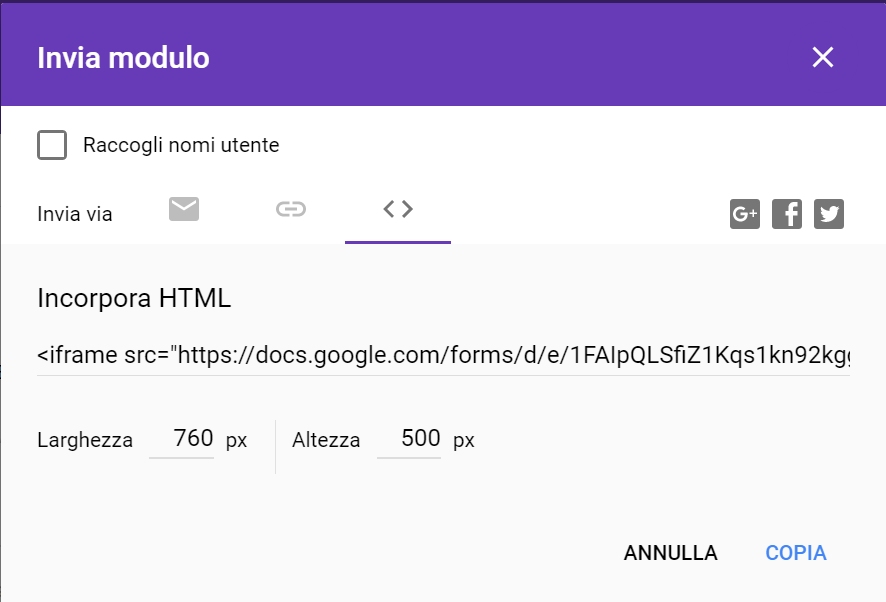Click the Altezza height value 500
886x602 pixels.
coord(420,438)
